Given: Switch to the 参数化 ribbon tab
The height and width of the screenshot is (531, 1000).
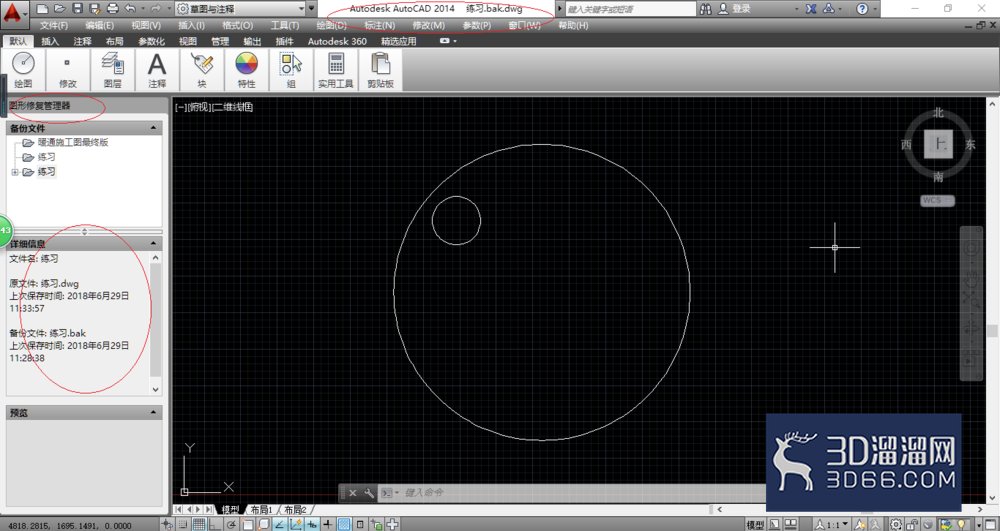Looking at the screenshot, I should point(151,41).
